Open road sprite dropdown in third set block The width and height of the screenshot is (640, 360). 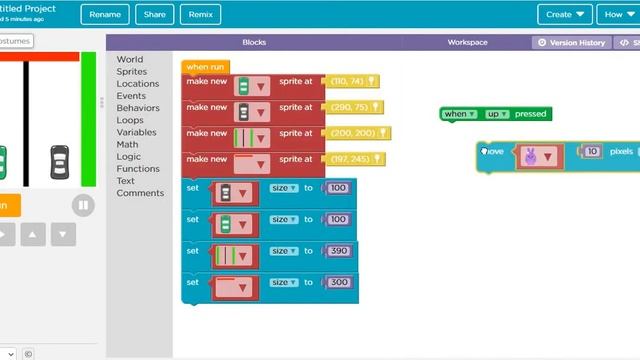pos(235,256)
